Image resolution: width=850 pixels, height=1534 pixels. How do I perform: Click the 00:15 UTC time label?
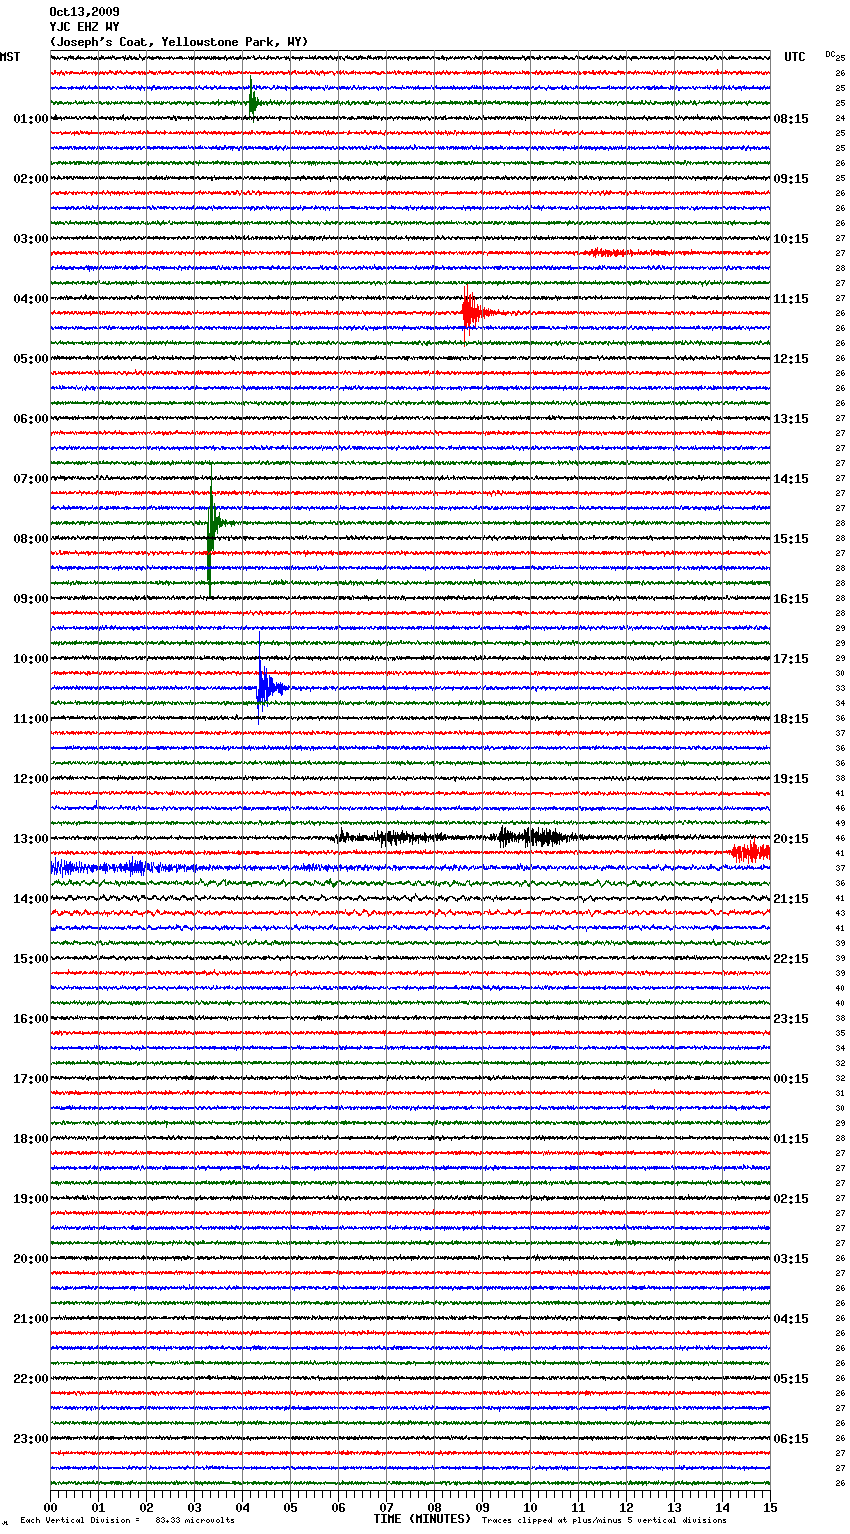coord(791,1079)
